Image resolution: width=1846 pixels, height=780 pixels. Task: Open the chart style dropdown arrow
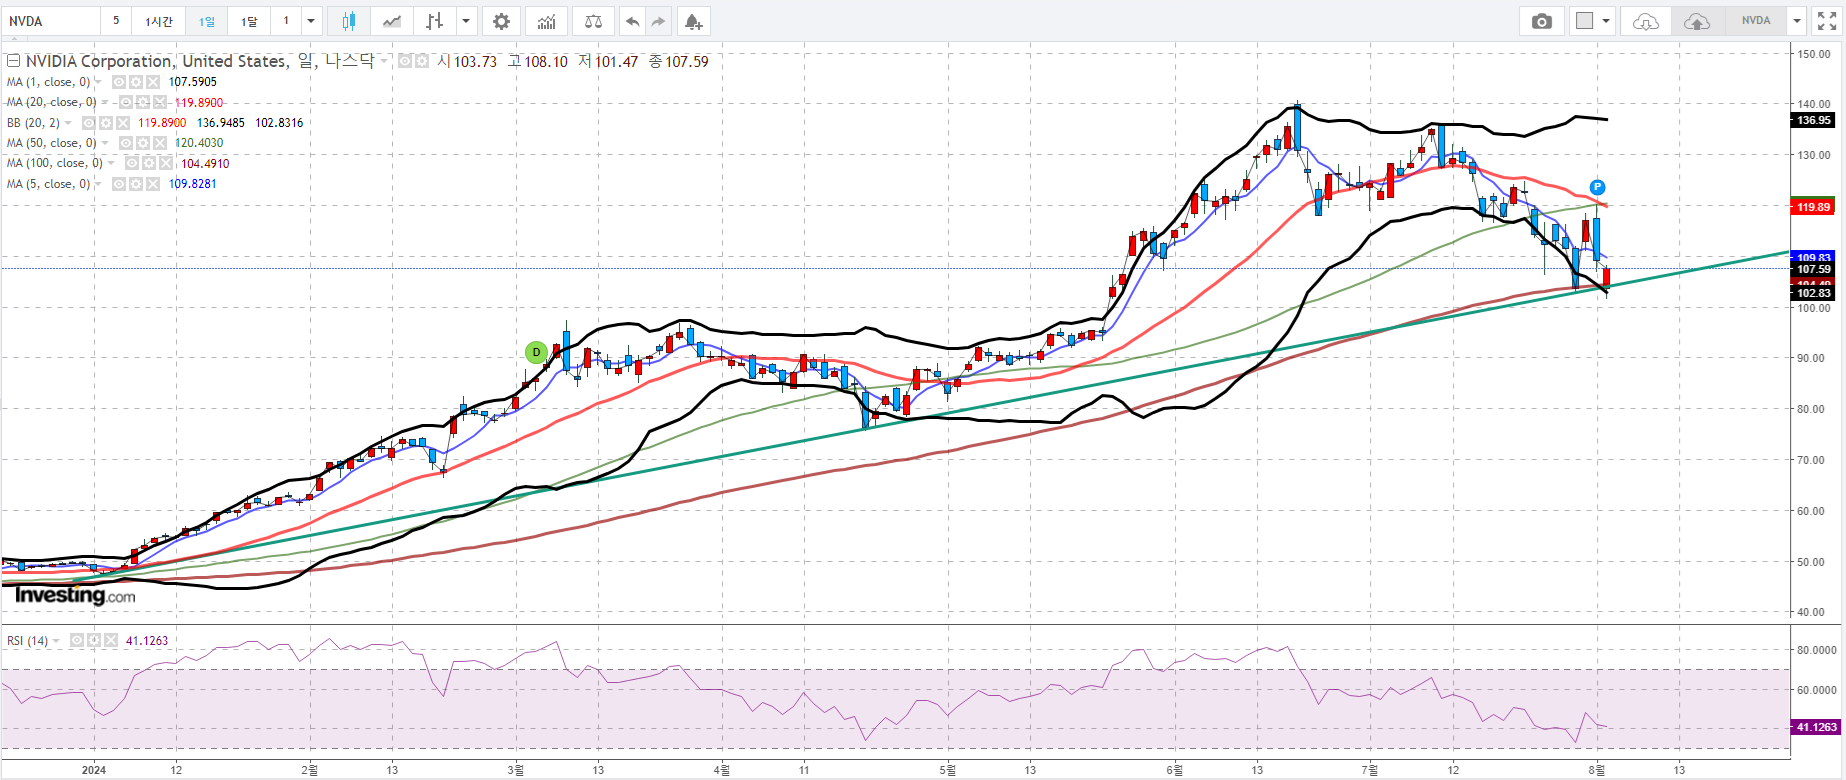point(466,21)
